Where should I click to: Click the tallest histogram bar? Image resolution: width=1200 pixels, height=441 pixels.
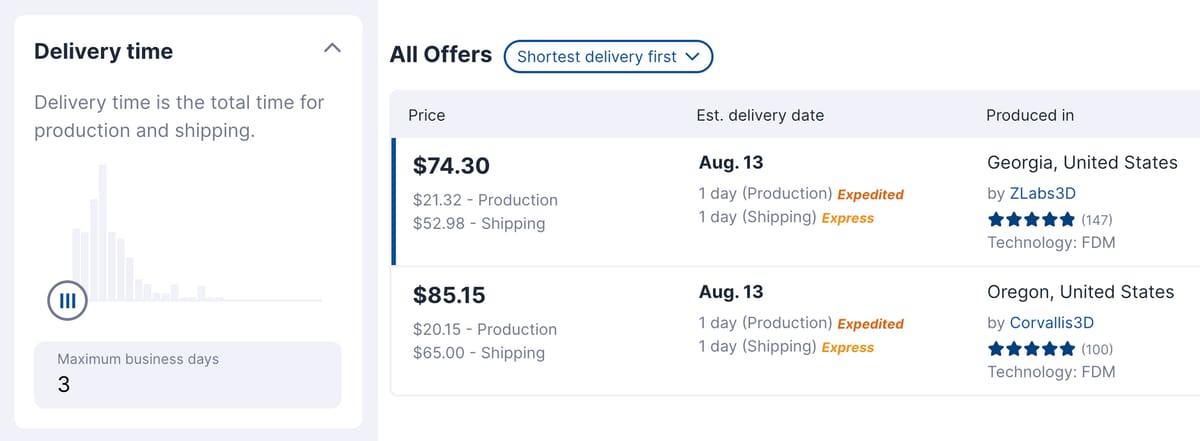(103, 232)
